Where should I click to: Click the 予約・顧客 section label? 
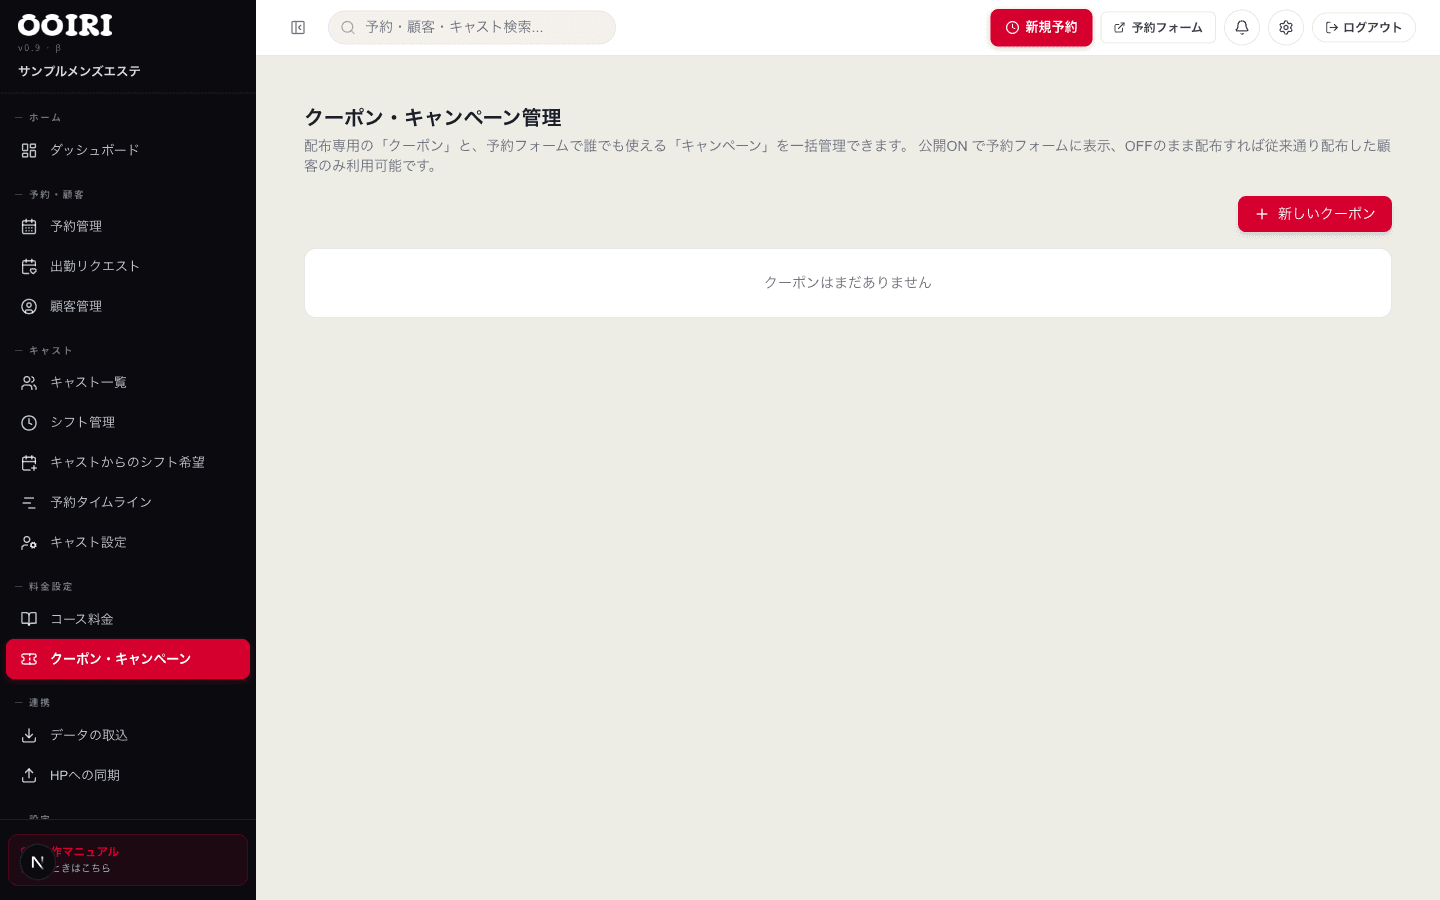57,195
